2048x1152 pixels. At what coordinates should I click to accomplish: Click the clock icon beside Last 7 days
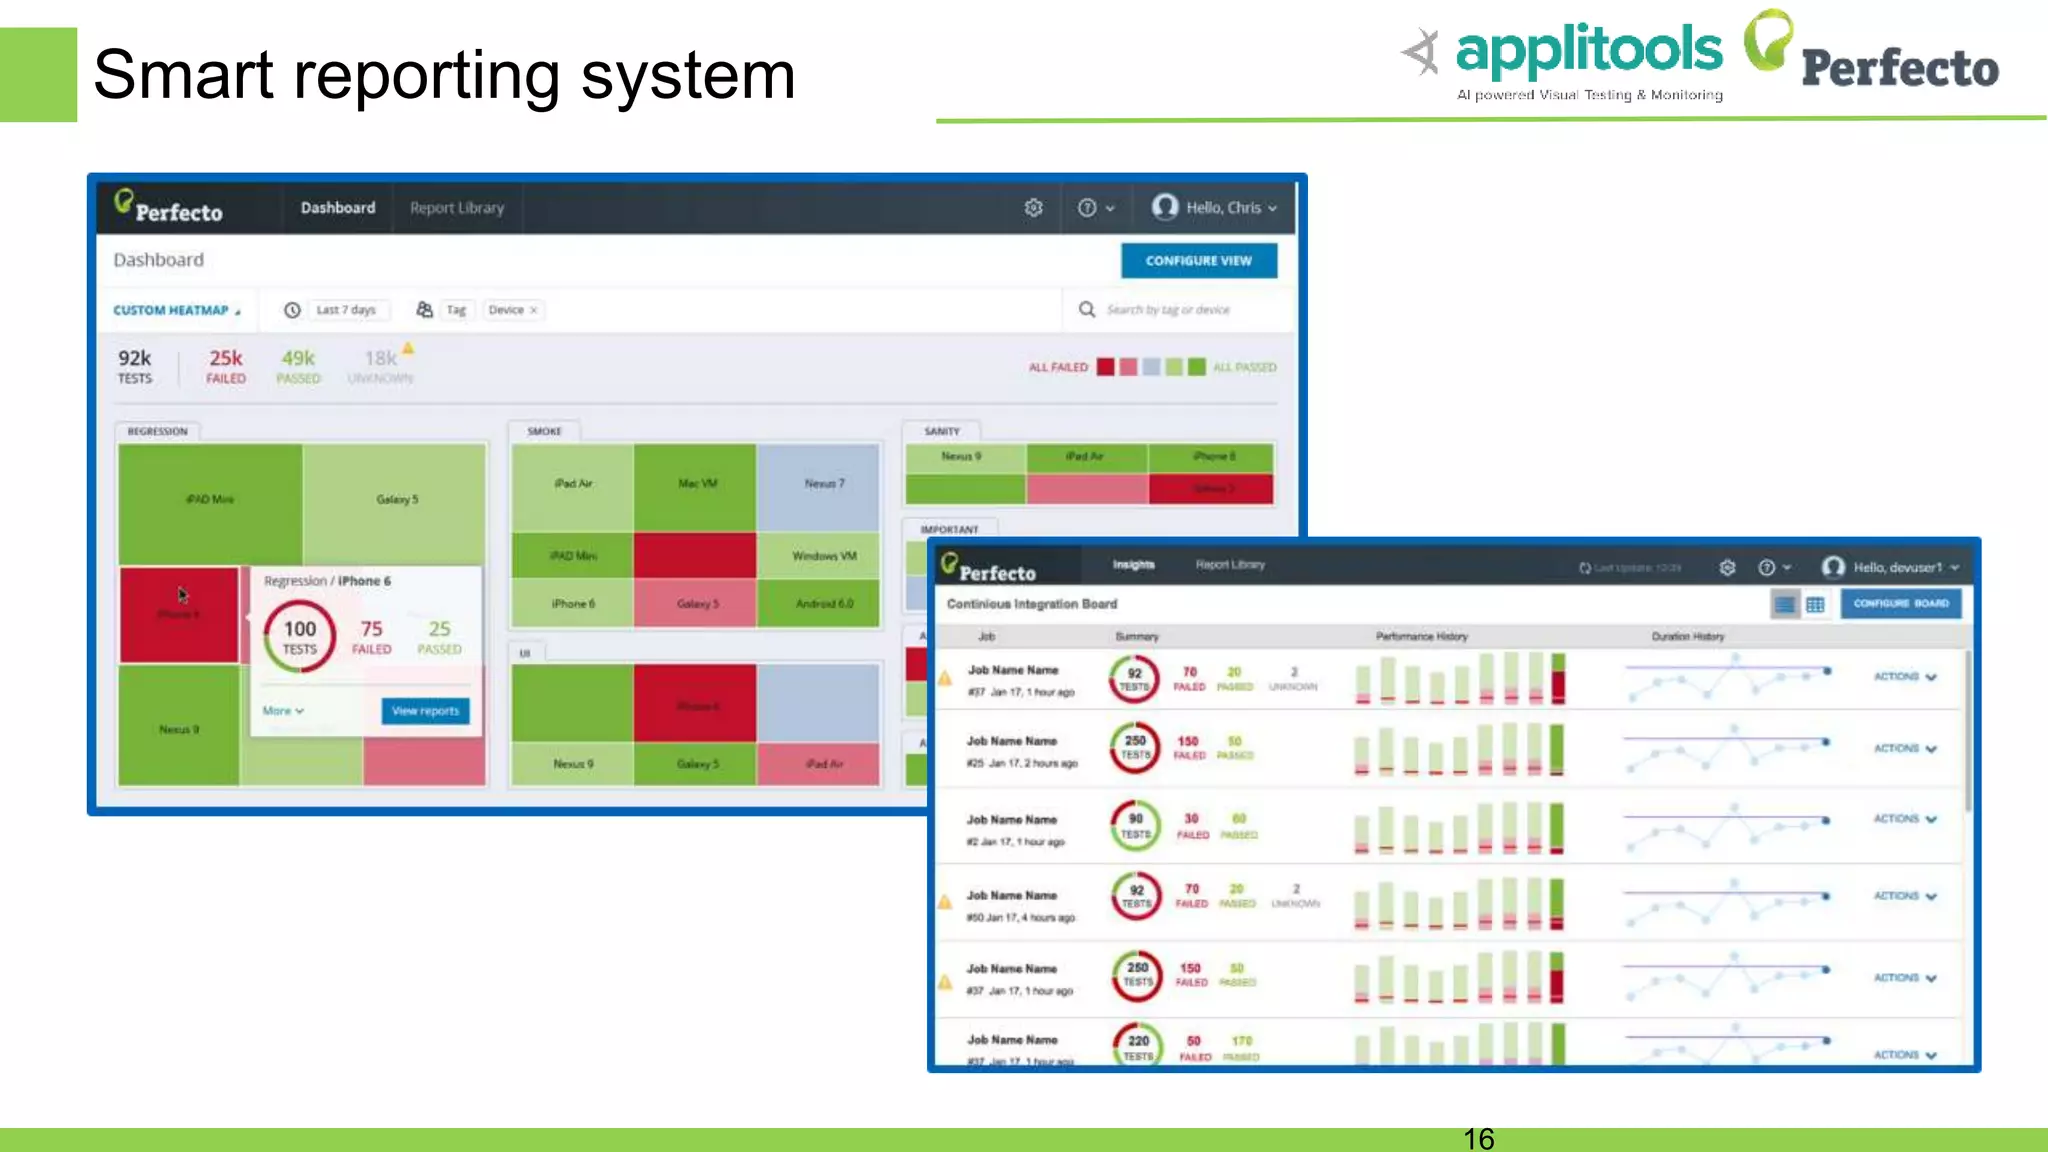tap(292, 310)
